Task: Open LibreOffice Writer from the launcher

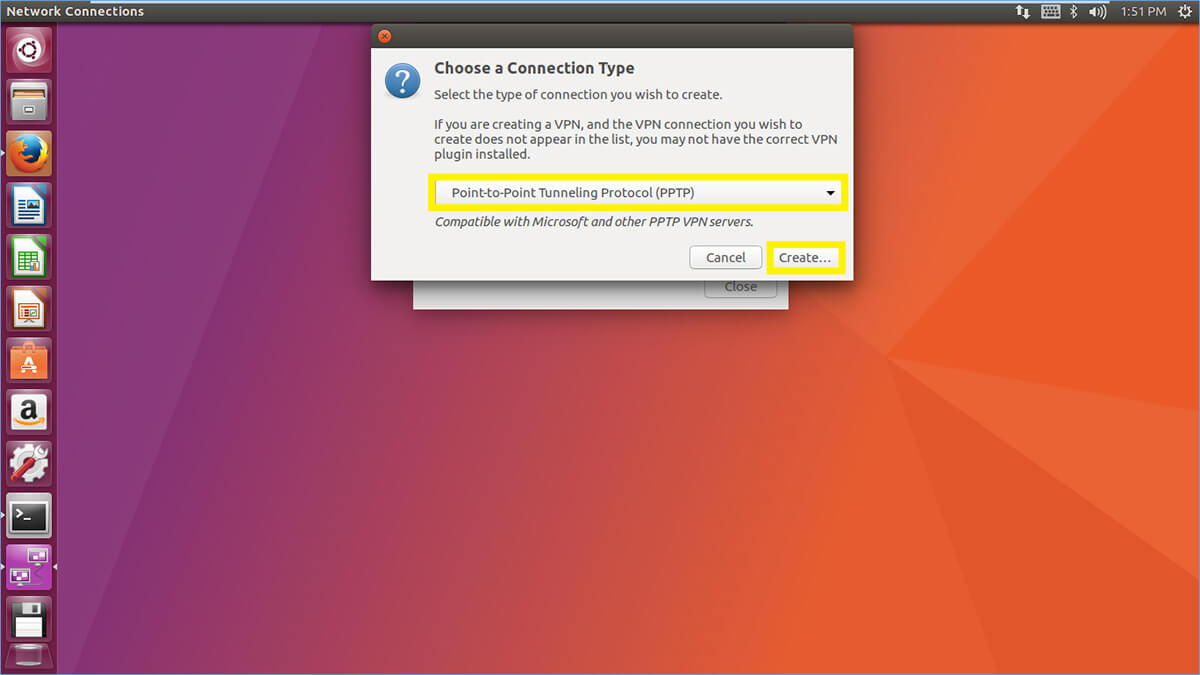Action: tap(29, 205)
